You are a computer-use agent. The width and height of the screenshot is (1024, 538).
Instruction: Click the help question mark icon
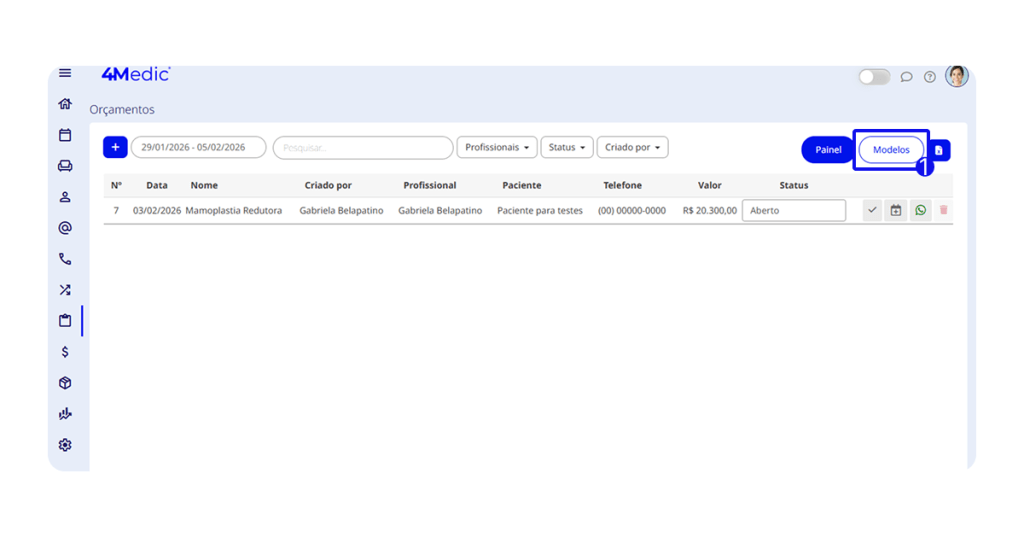pyautogui.click(x=929, y=77)
